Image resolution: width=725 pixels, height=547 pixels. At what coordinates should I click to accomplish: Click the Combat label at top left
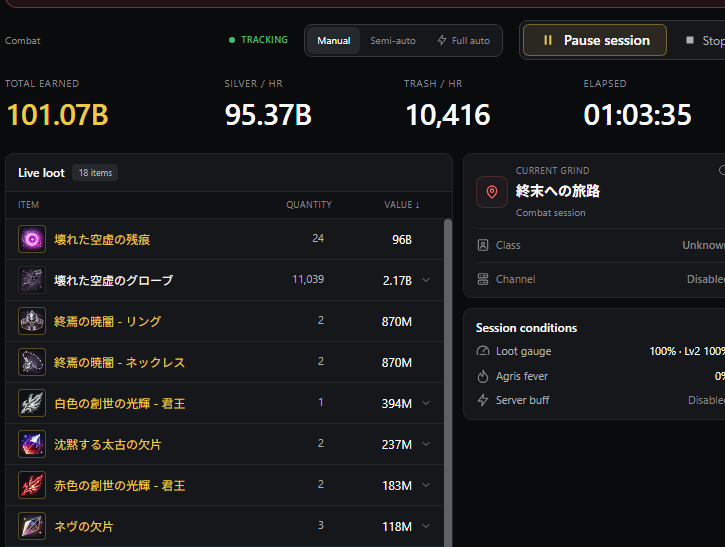click(22, 41)
